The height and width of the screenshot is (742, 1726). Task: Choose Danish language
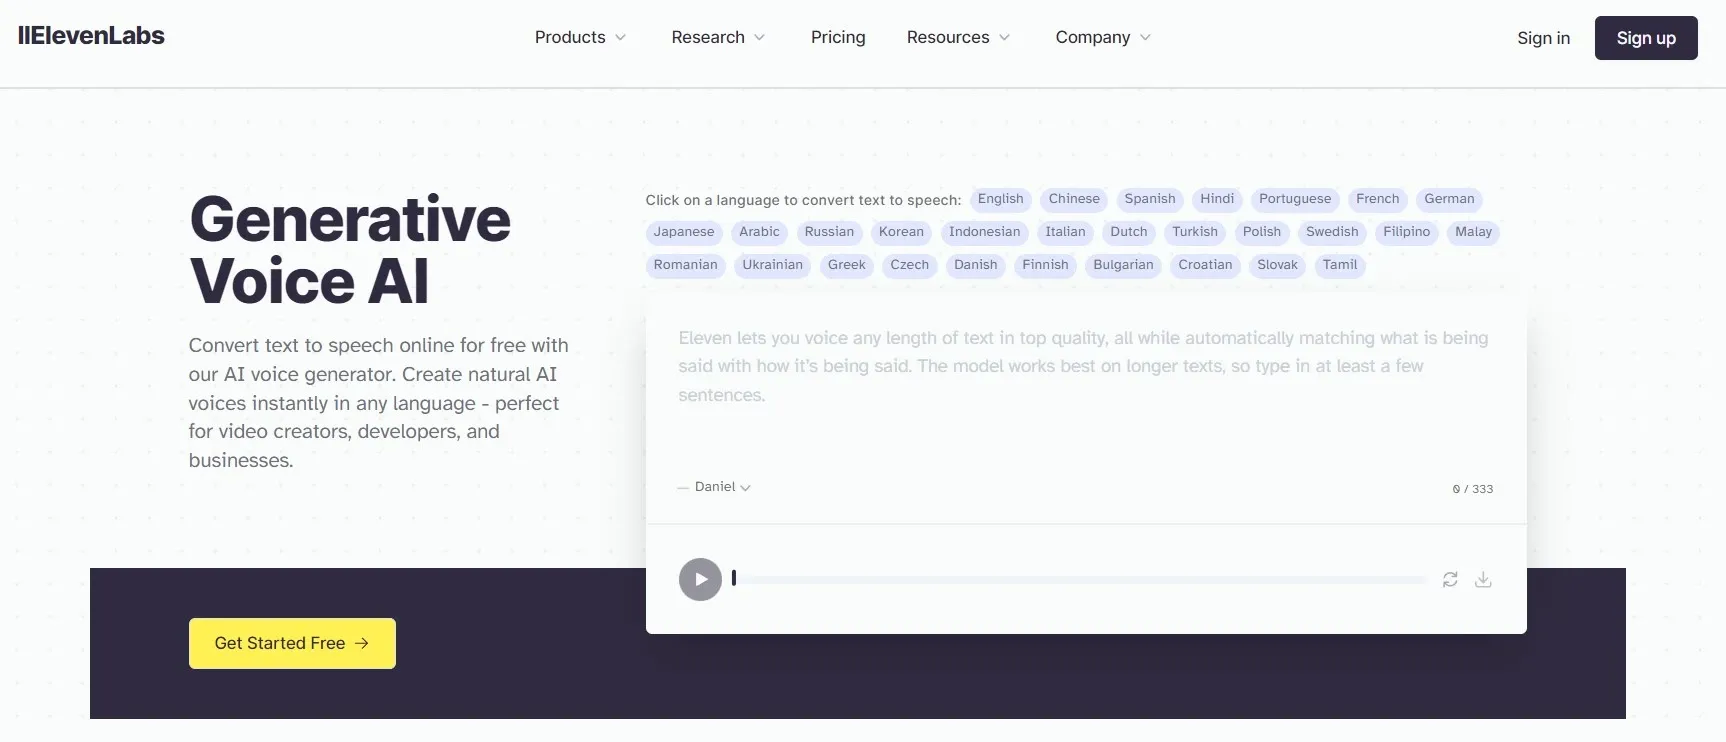[x=975, y=265]
